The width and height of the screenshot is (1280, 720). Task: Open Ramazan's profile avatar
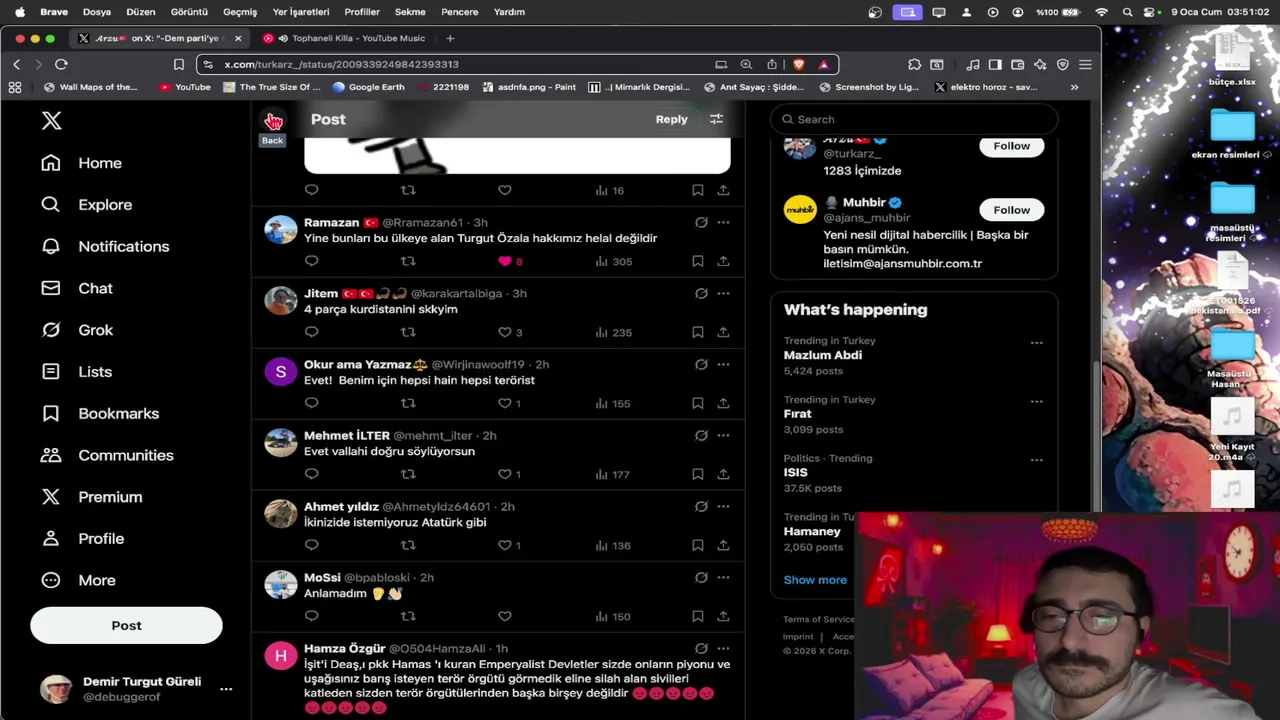[x=281, y=230]
